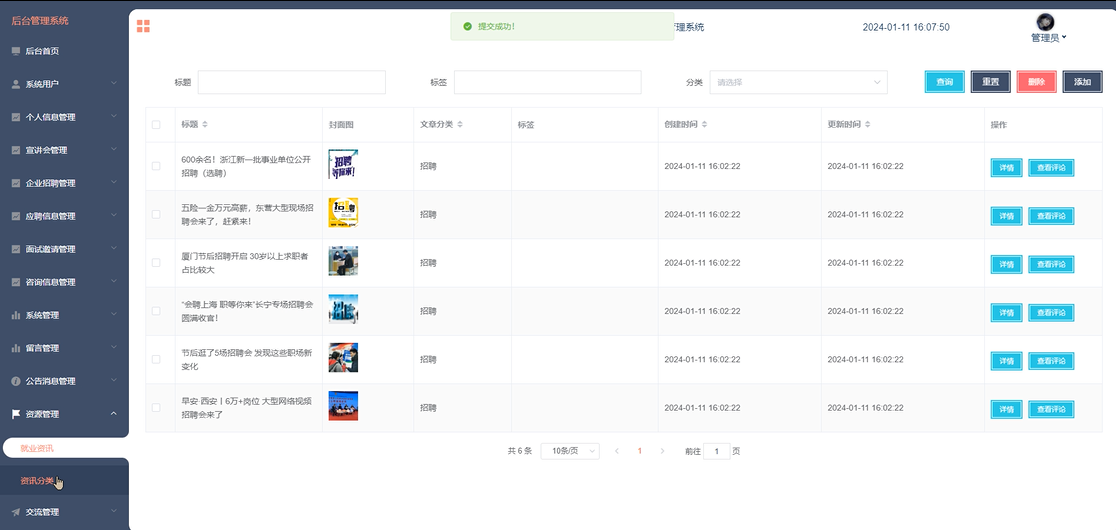Expand the 企业招聘管理 menu chevron
Screen dimensions: 1116x530
(114, 183)
